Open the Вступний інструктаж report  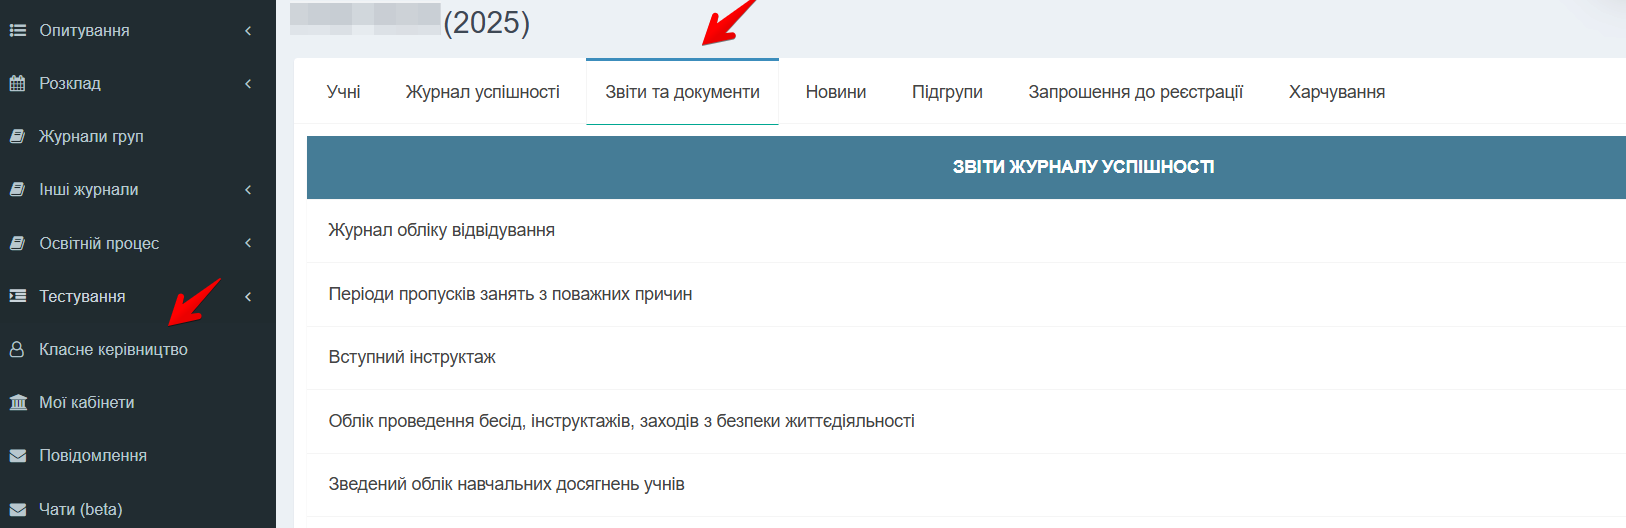[412, 357]
